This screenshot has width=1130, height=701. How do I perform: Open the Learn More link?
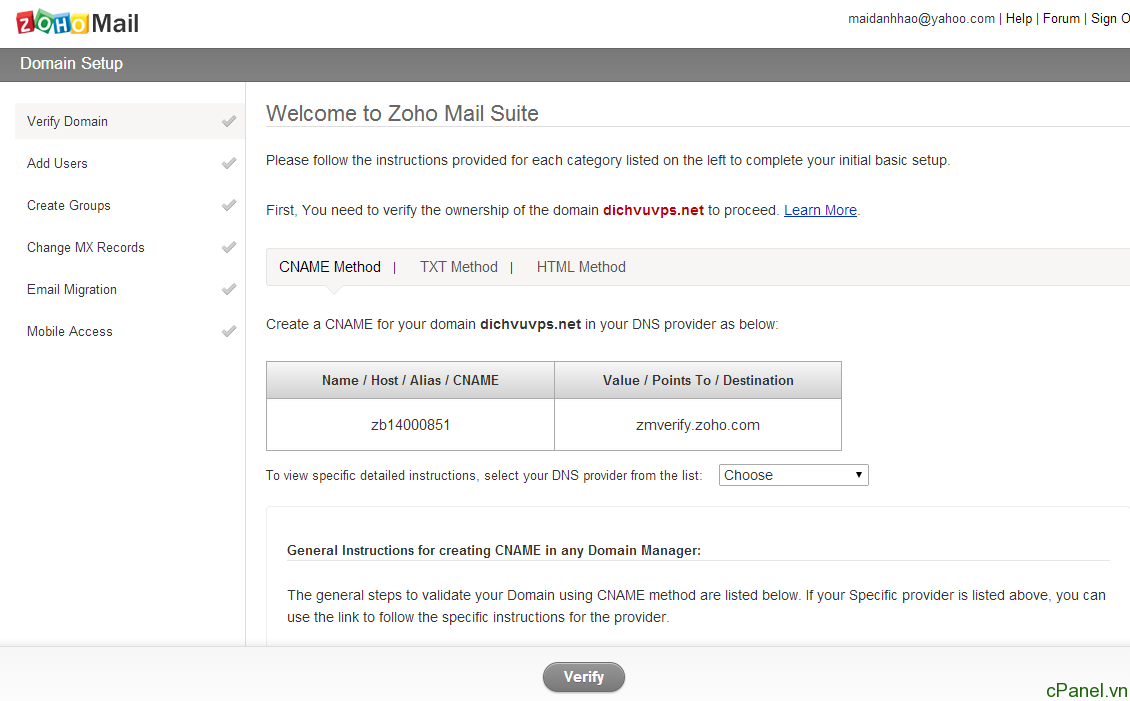click(x=820, y=210)
